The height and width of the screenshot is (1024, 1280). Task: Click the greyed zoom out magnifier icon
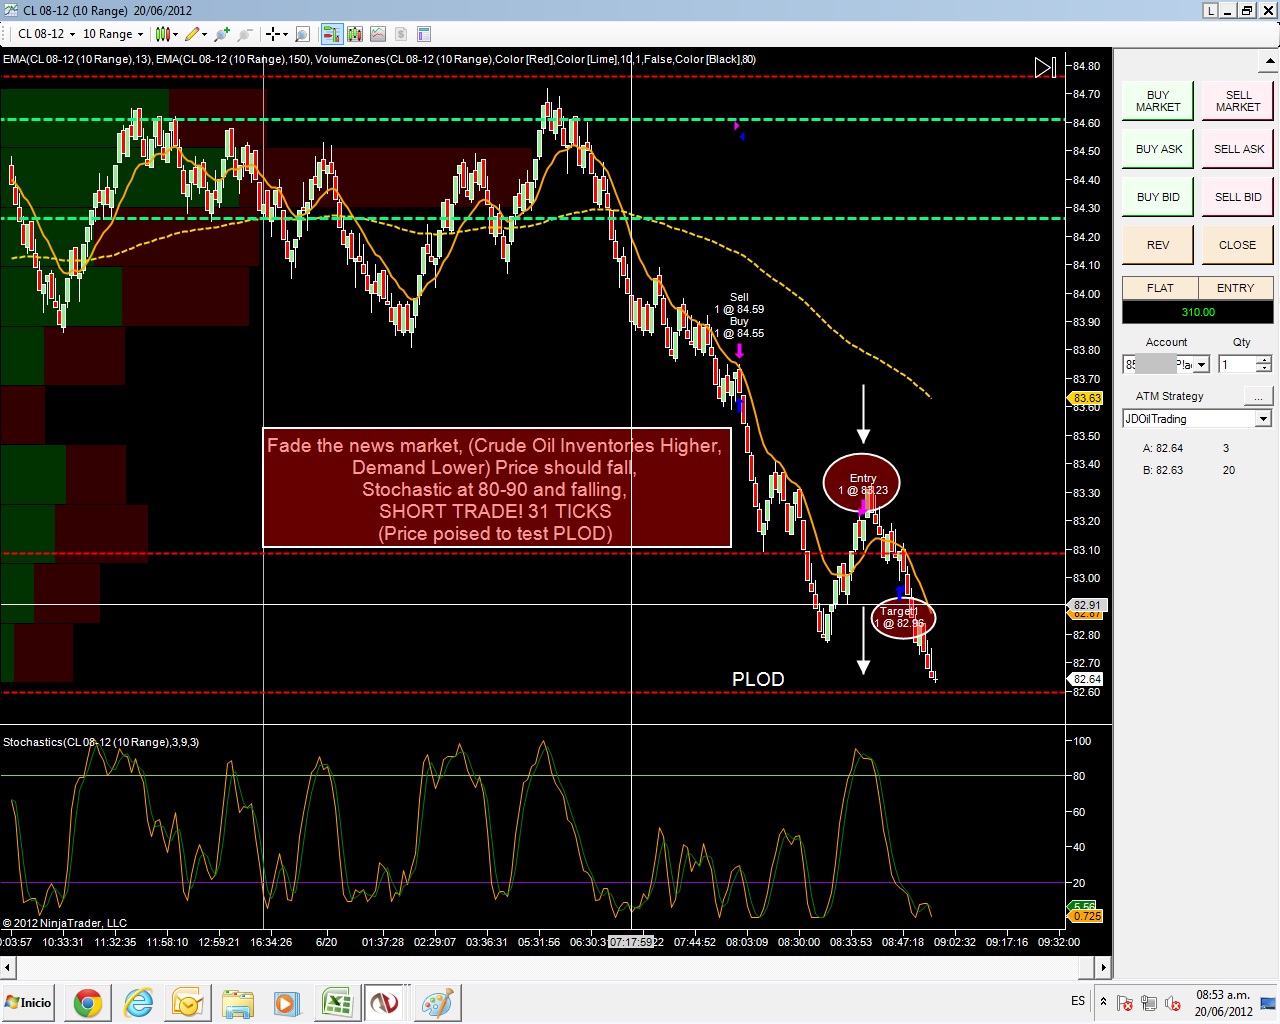tap(245, 34)
